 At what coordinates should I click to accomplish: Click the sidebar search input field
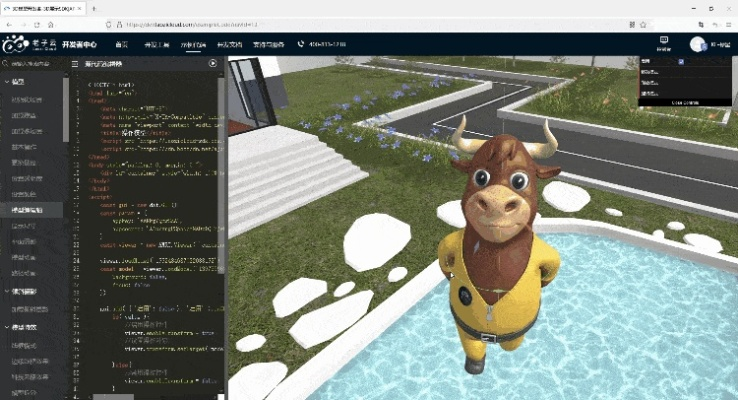click(33, 63)
